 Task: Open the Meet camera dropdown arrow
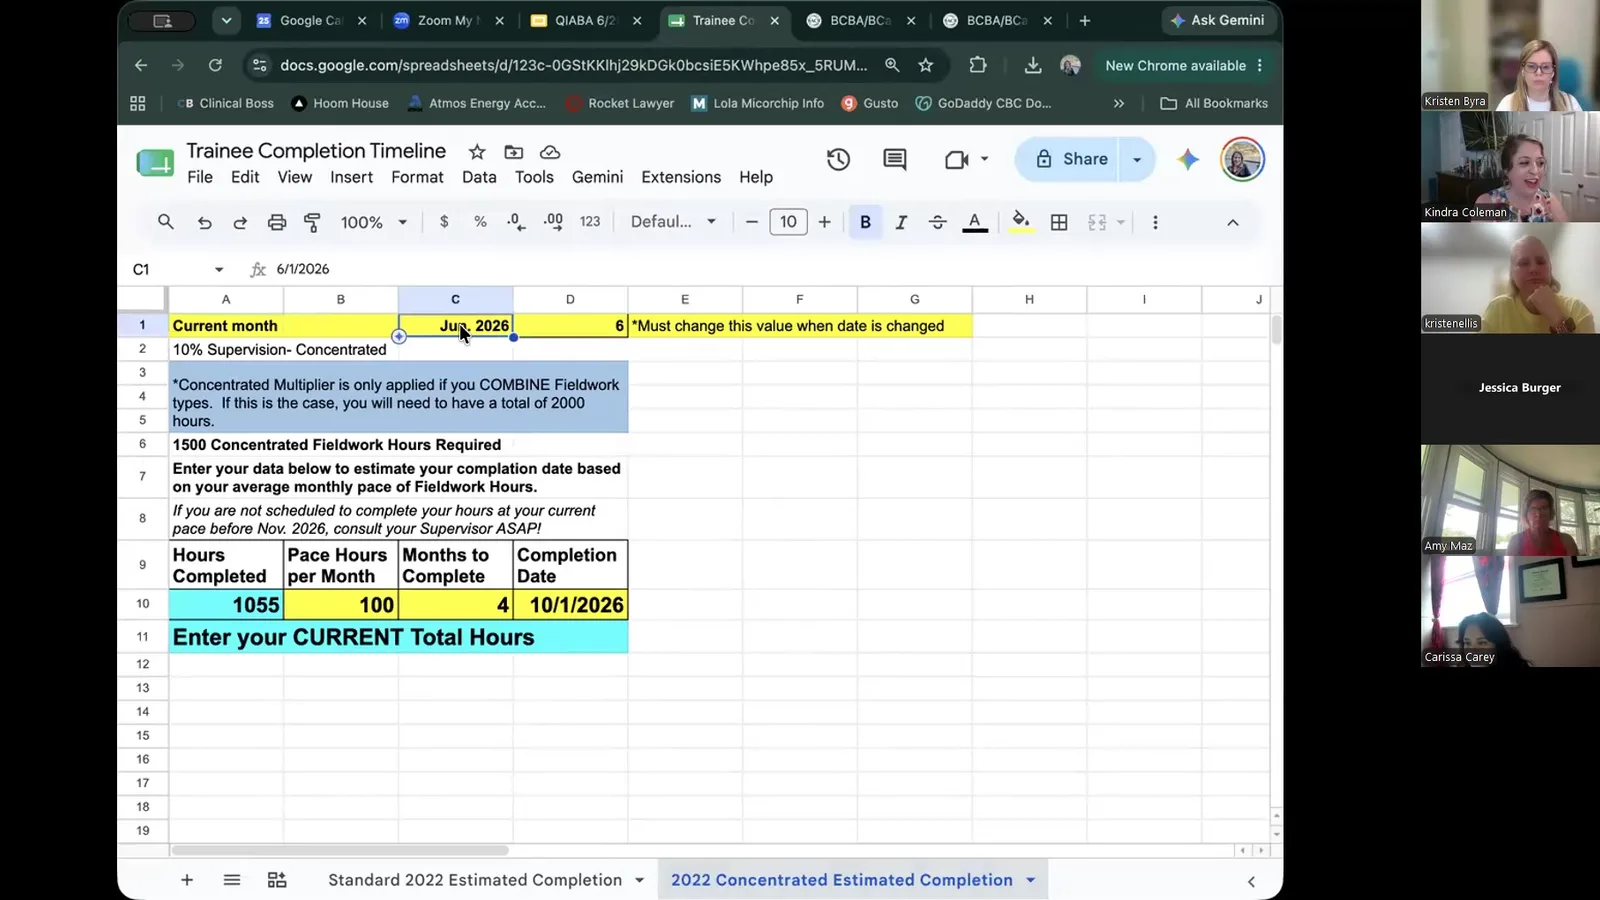(x=984, y=159)
